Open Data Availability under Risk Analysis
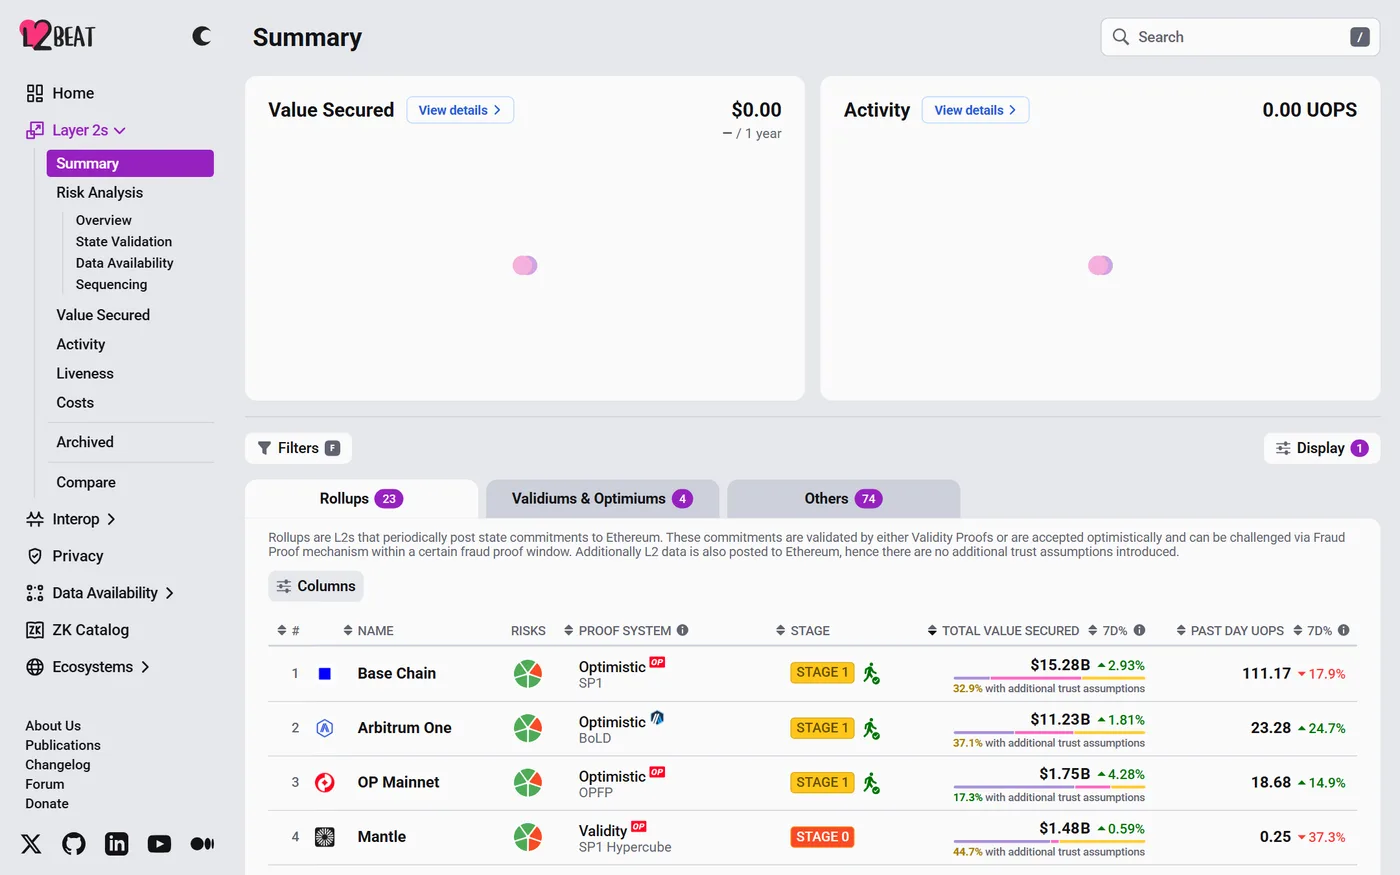1400x875 pixels. [x=125, y=263]
